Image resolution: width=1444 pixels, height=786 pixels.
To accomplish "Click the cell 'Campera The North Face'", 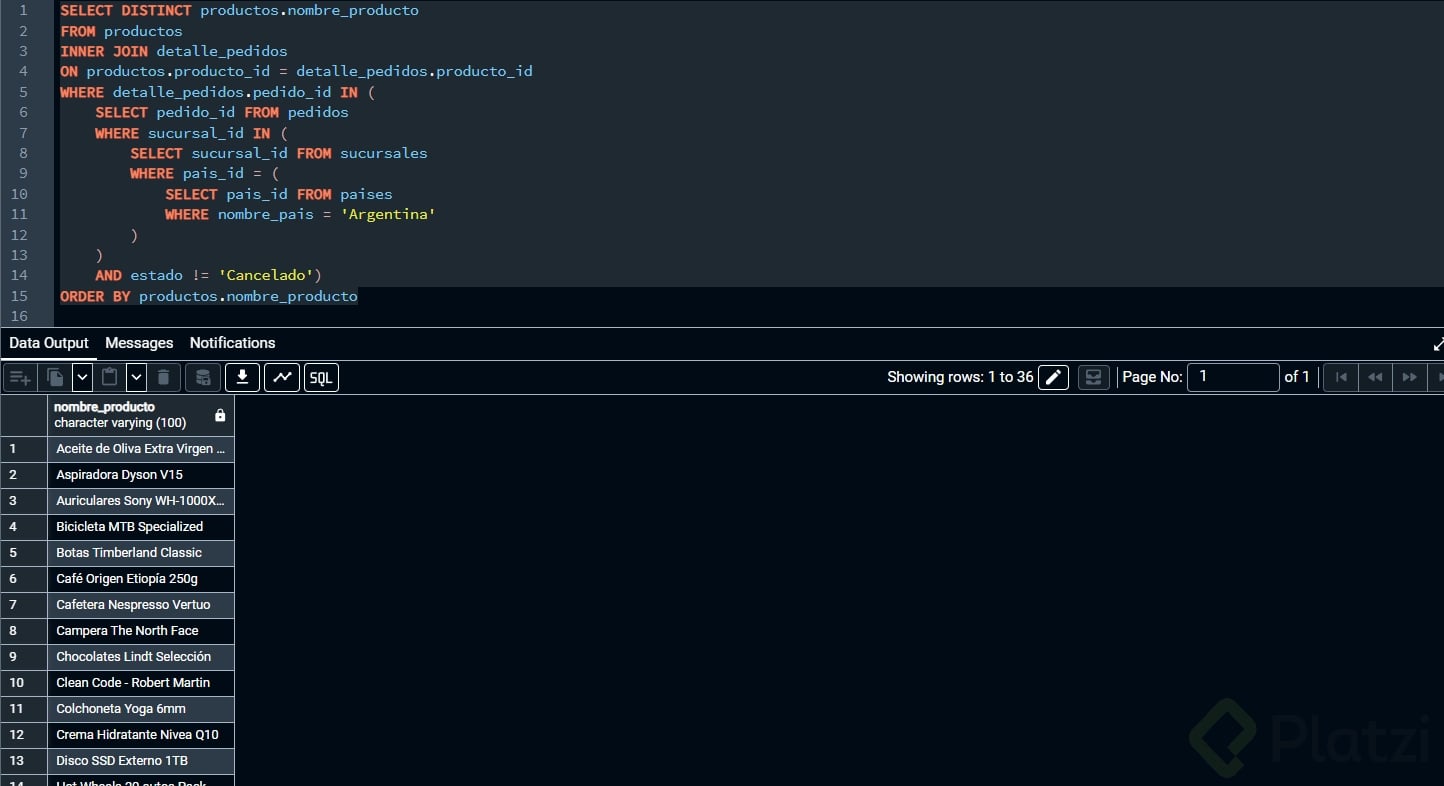I will click(141, 631).
